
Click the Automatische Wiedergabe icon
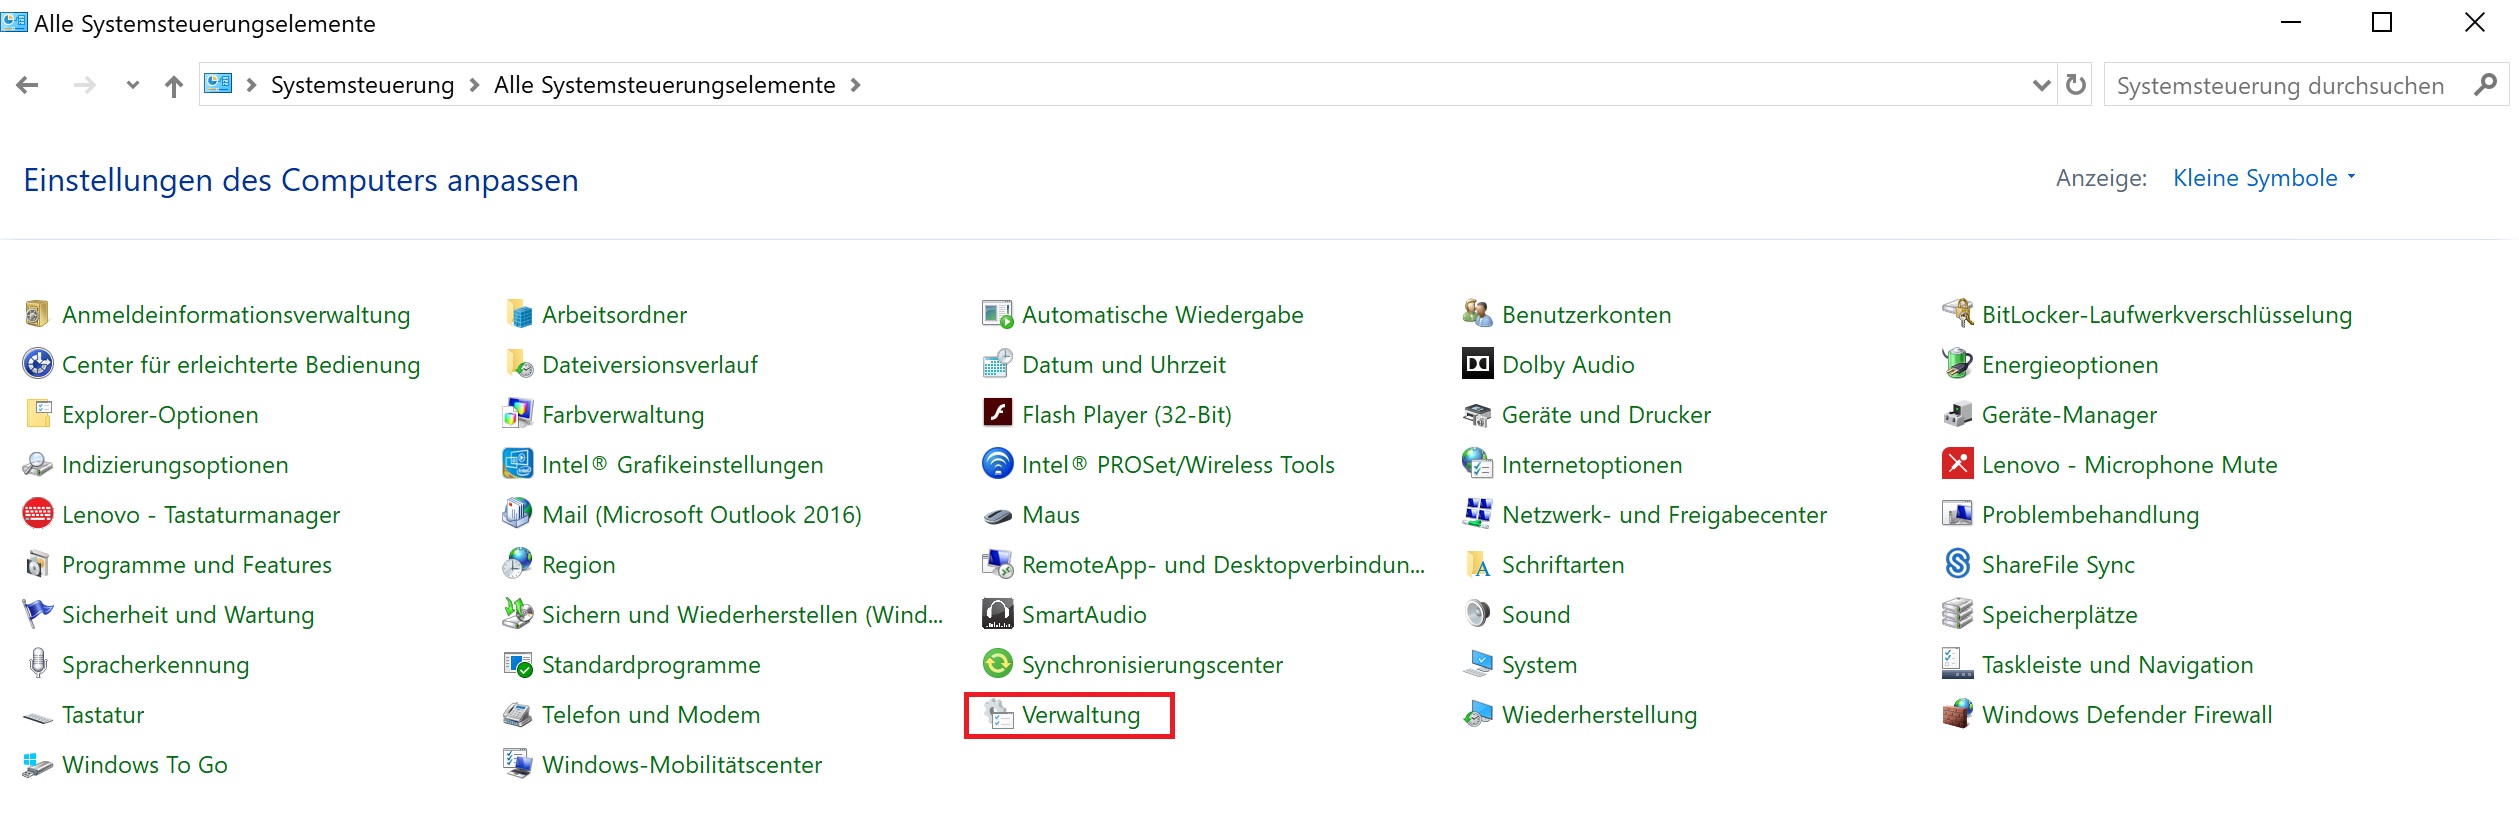click(x=998, y=314)
